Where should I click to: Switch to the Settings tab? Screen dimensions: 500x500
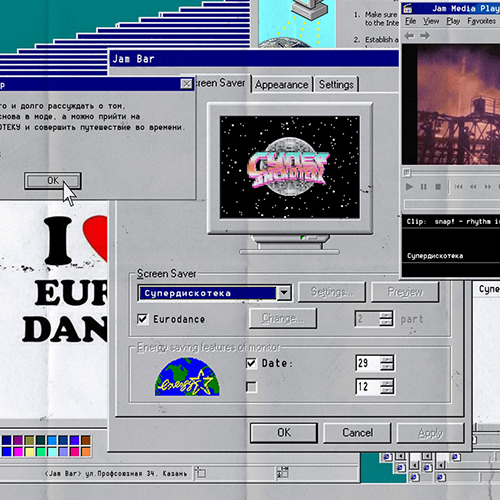[x=336, y=84]
